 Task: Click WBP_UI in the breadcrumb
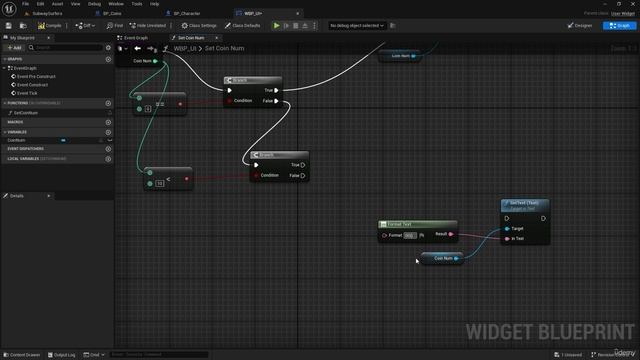tap(185, 49)
